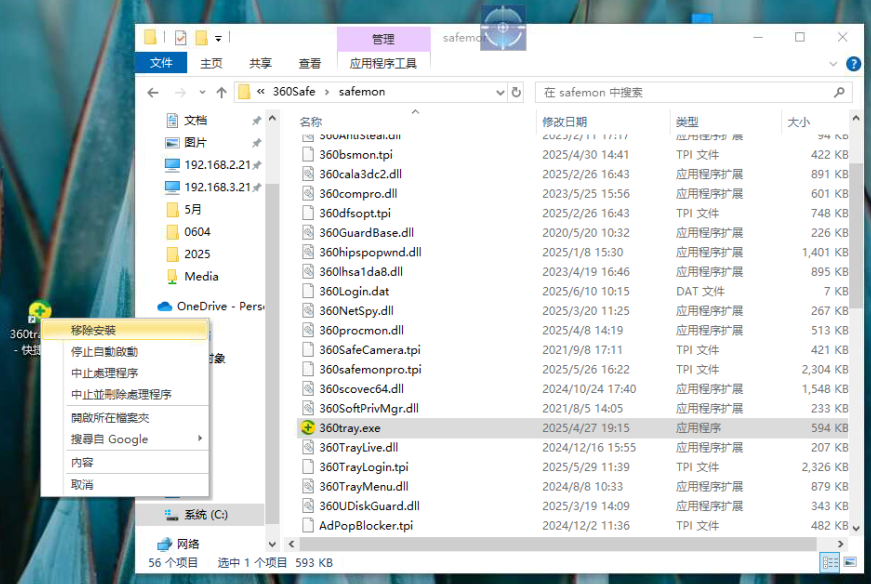Viewport: 871px width, 584px height.
Task: Open 图片 in quick access
Action: click(x=194, y=143)
